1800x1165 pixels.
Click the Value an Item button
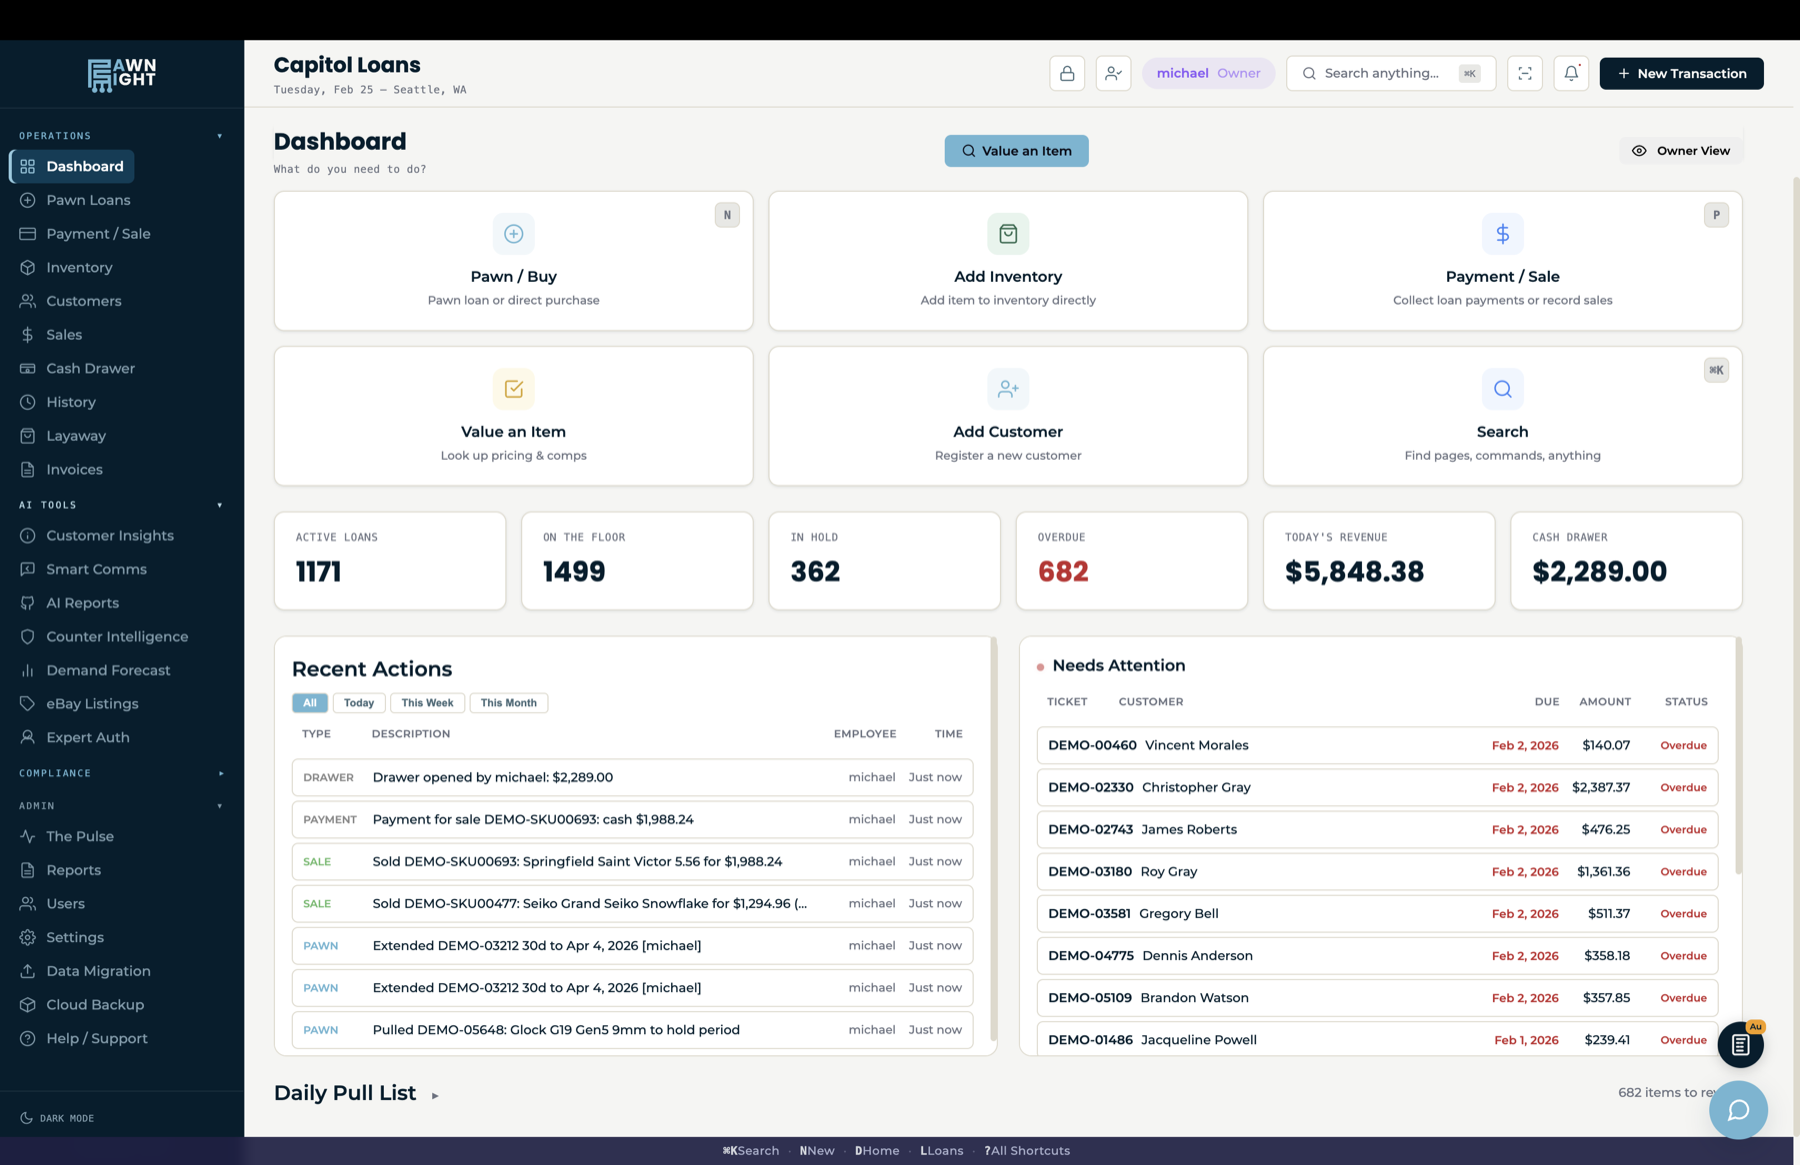[1016, 150]
